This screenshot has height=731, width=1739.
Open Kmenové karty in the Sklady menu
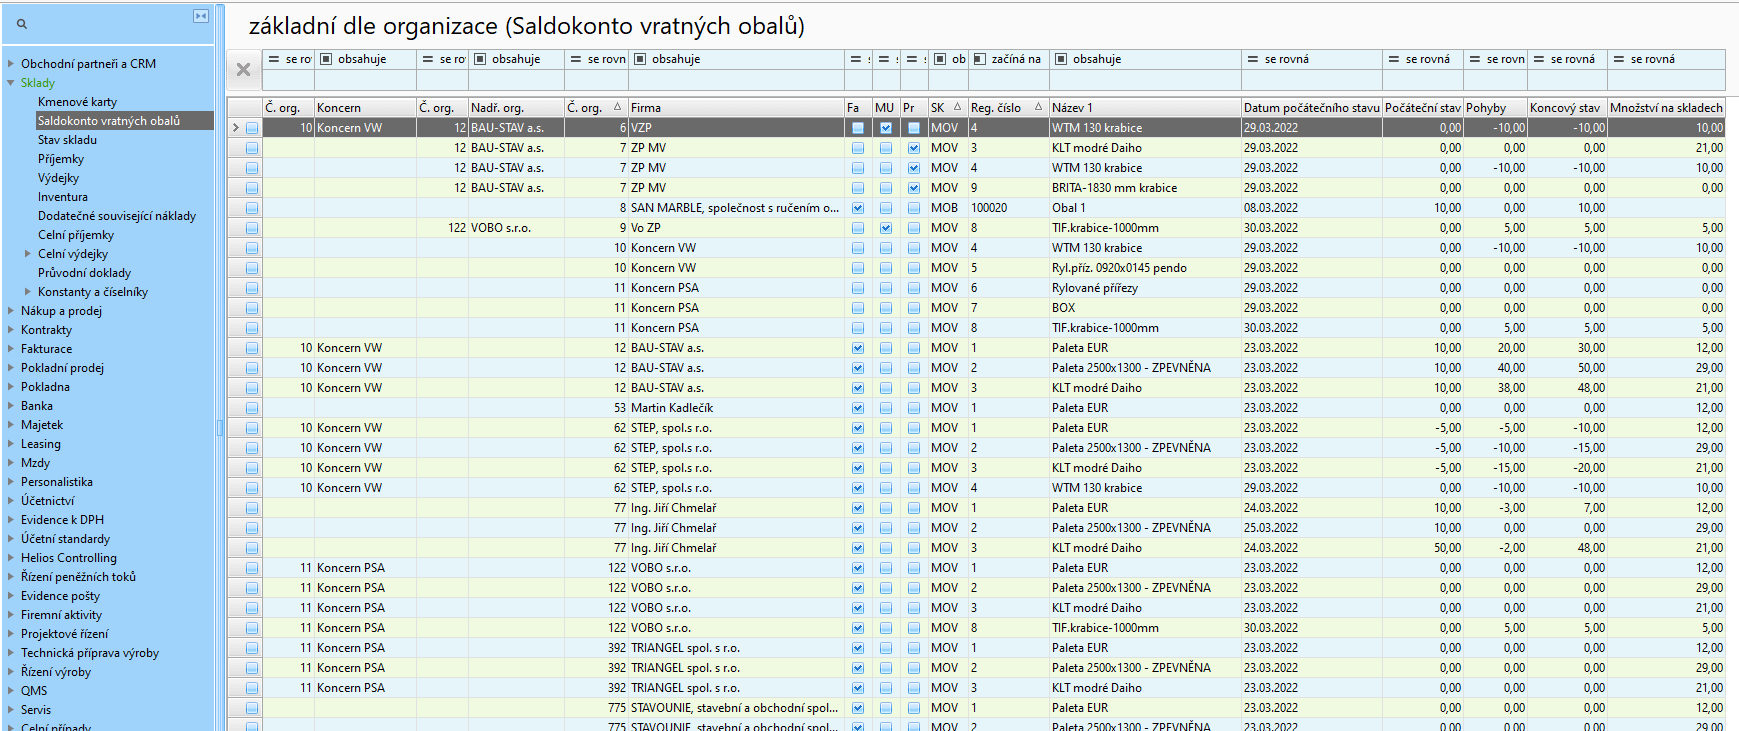[77, 101]
